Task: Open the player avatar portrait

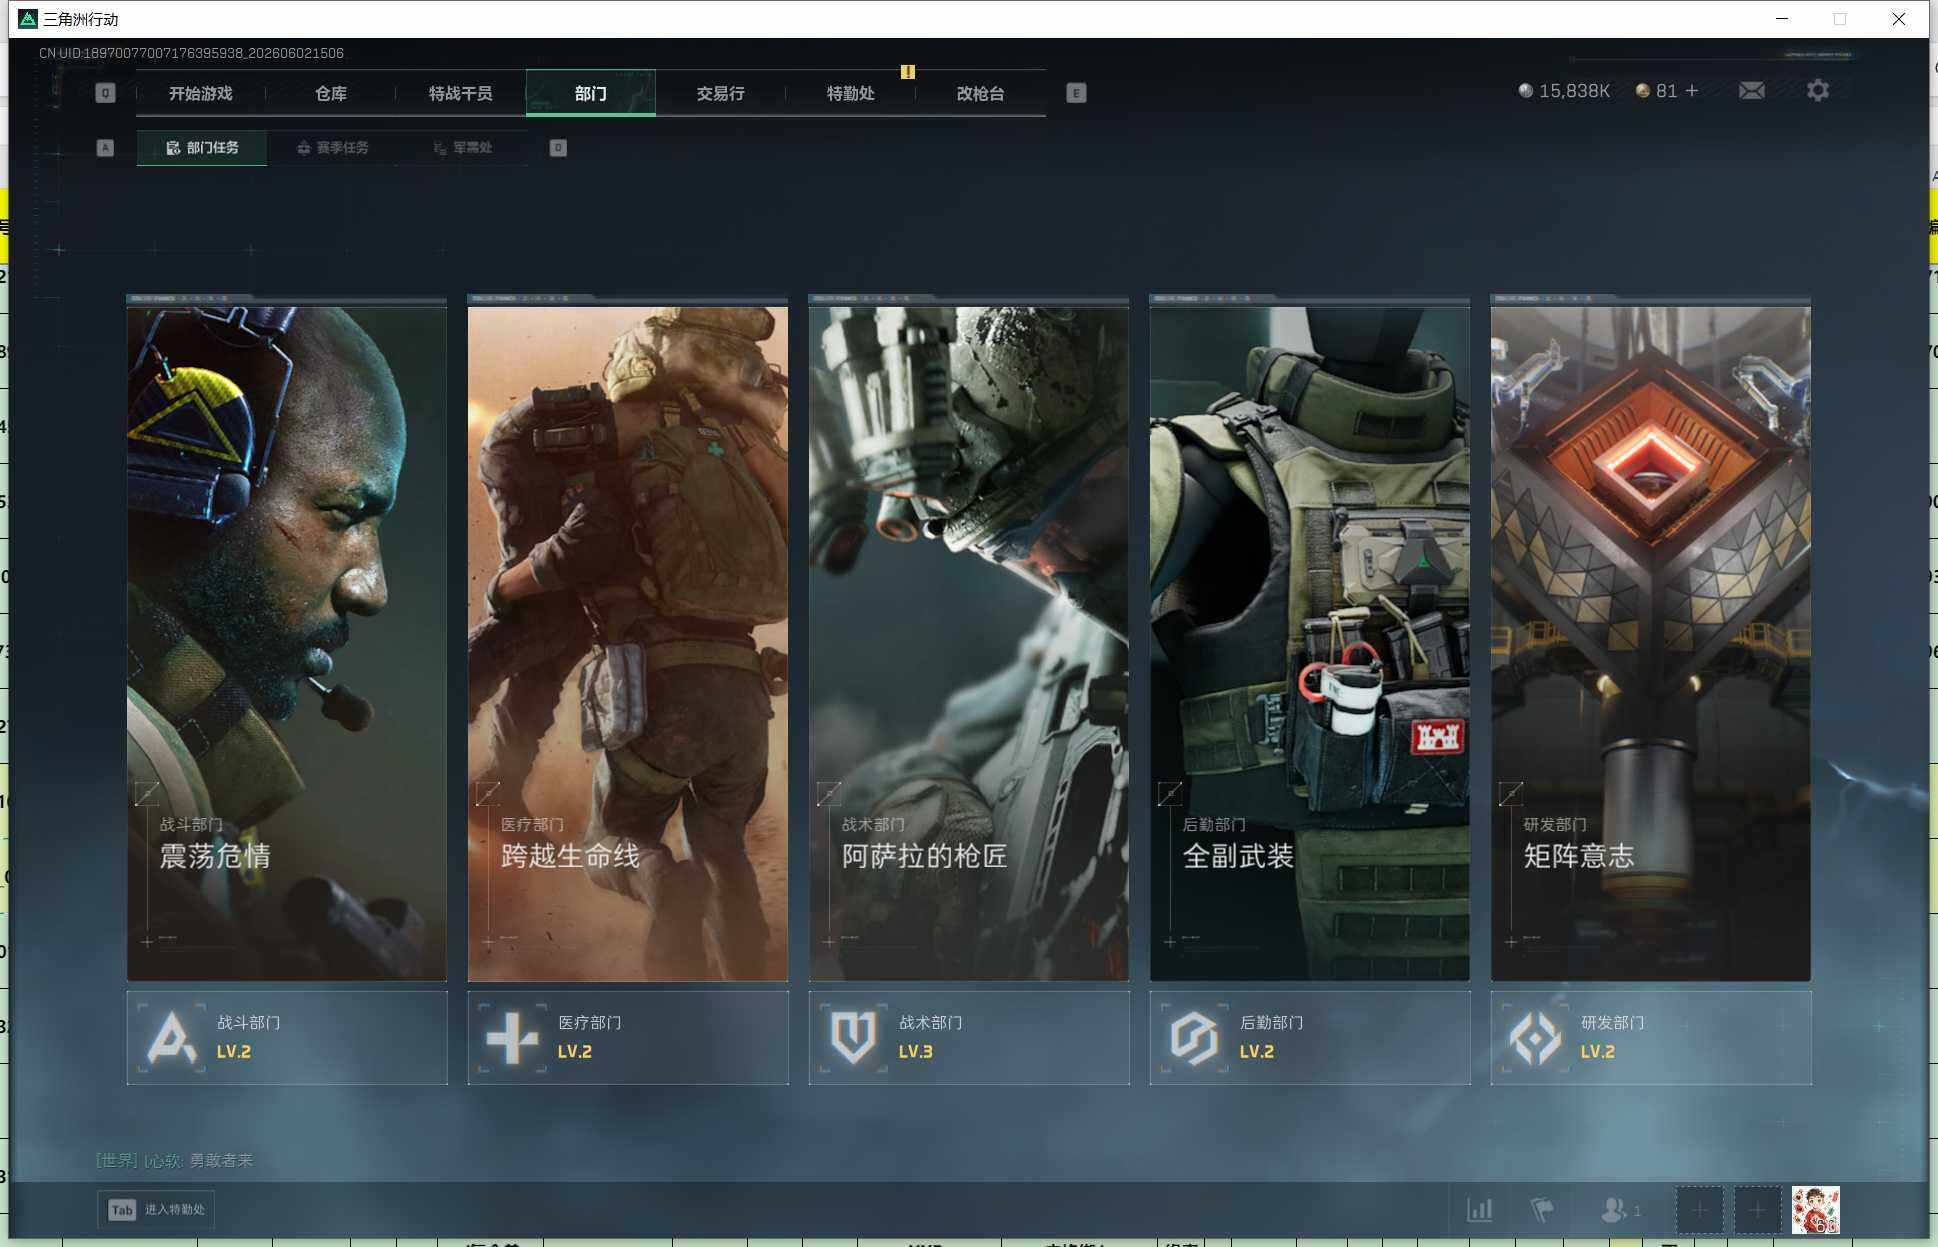Action: 1816,1211
